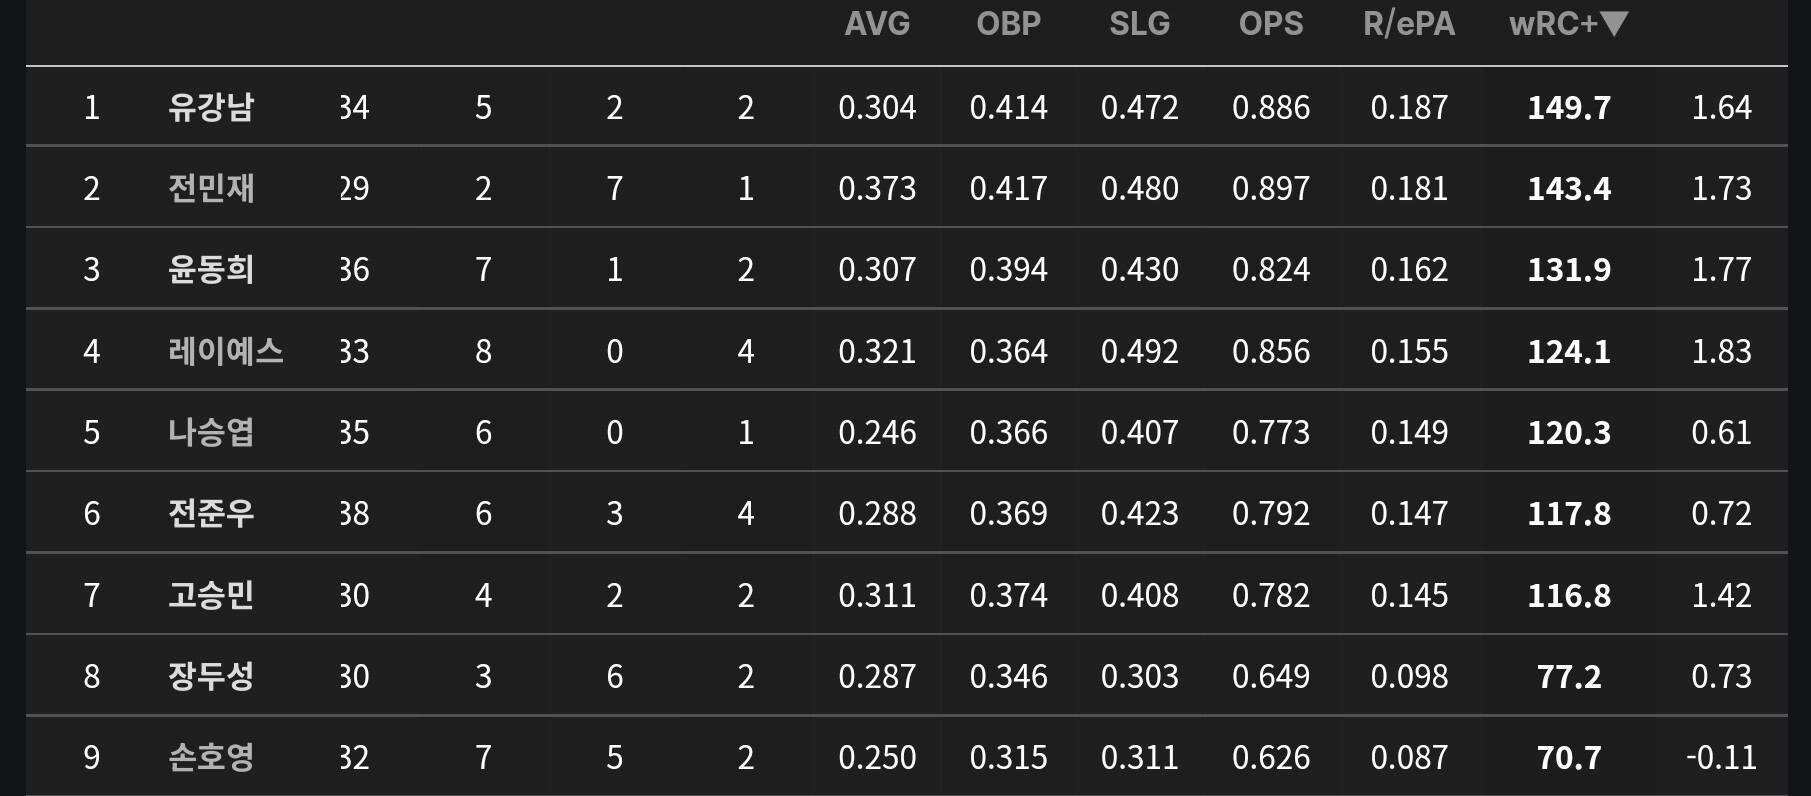Select player name 고승민
Screen dimensions: 1811x796
click(x=211, y=595)
